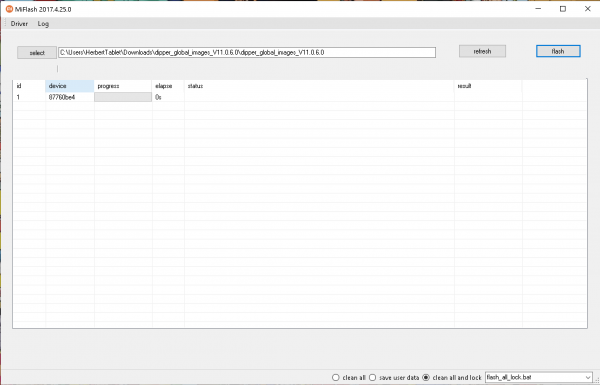Select the clean all radio option
Viewport: 600px width, 385px height.
pyautogui.click(x=336, y=377)
